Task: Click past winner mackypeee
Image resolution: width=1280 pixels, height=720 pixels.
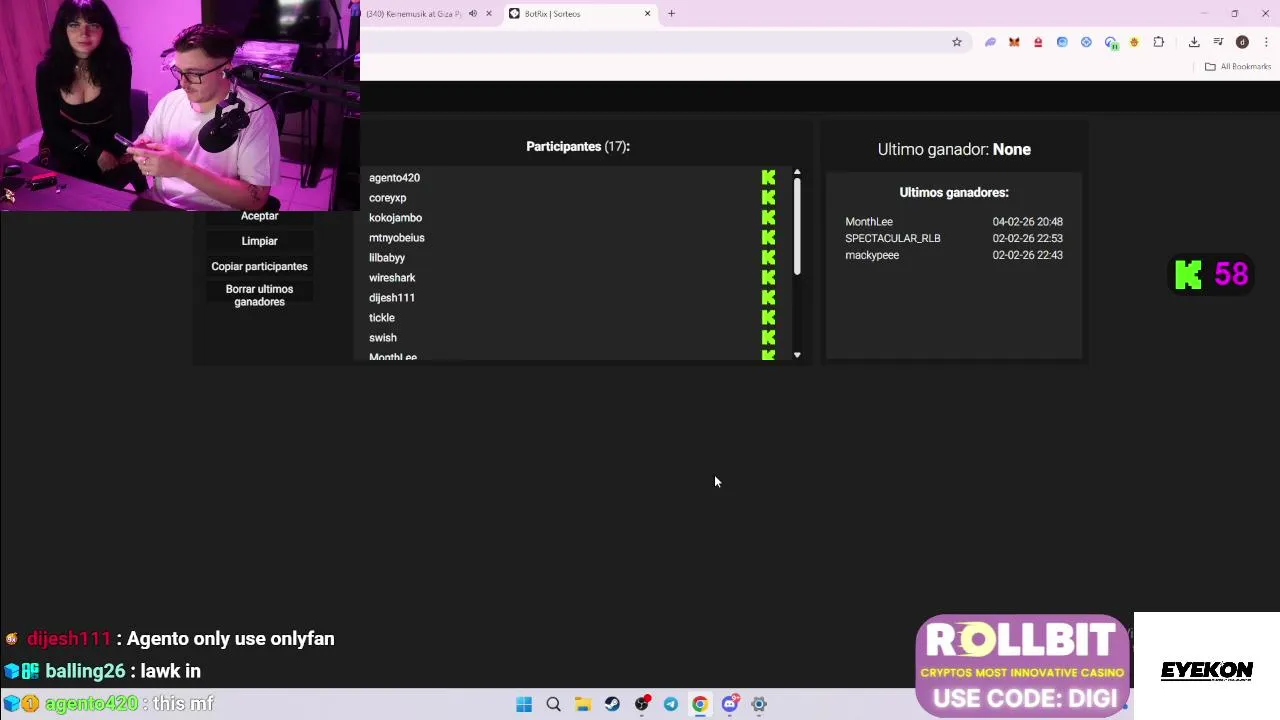Action: pos(872,255)
